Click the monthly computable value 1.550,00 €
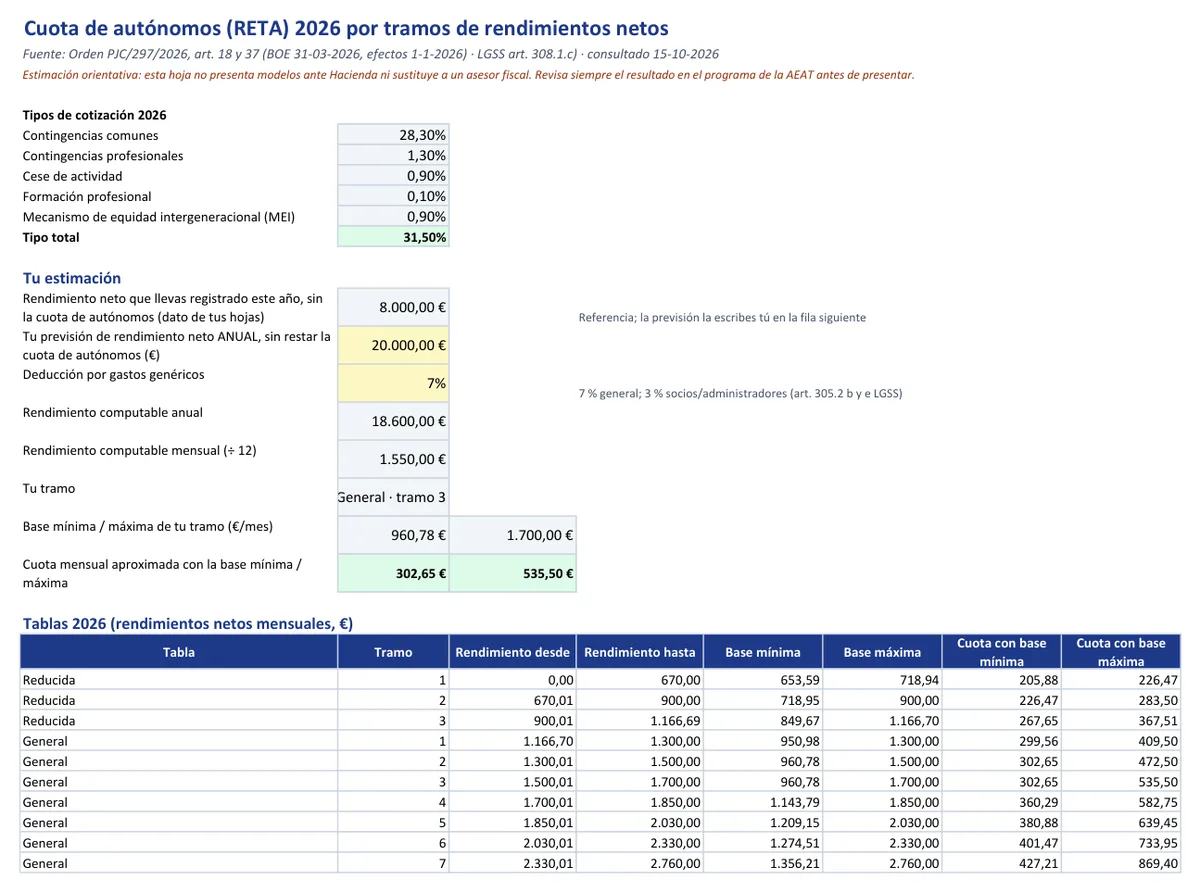This screenshot has width=1200, height=892. click(x=393, y=459)
